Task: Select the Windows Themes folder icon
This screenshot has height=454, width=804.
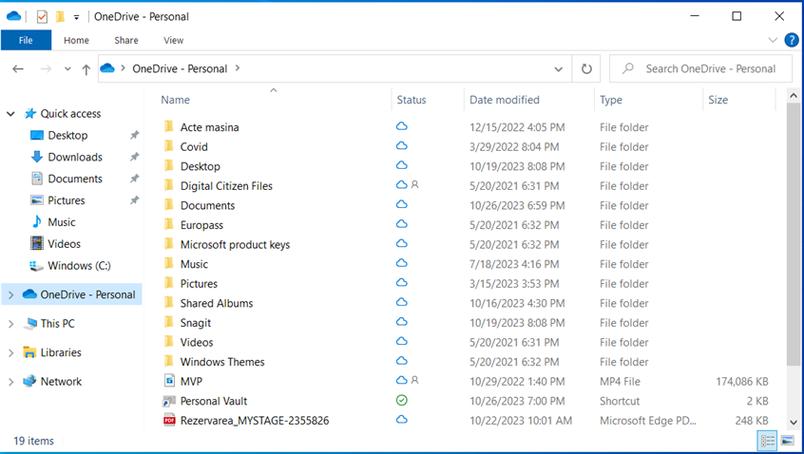Action: coord(169,361)
